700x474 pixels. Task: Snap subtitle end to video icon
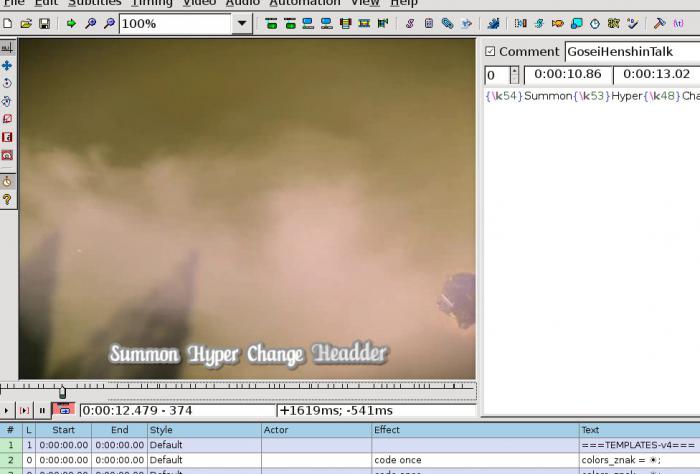click(327, 23)
